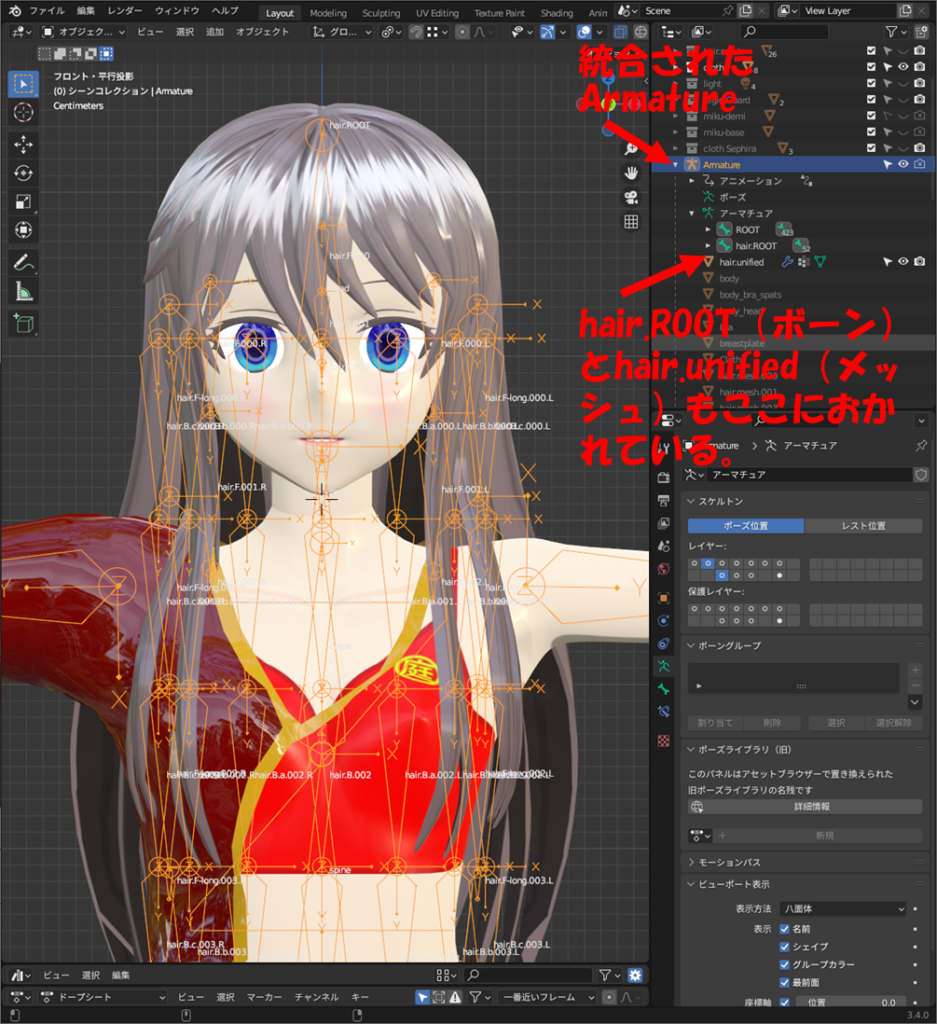Open the World properties tab

click(663, 568)
